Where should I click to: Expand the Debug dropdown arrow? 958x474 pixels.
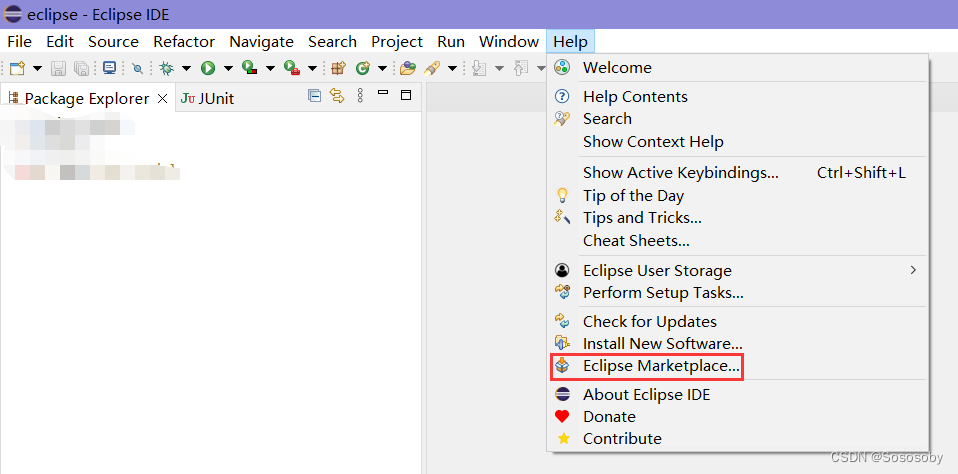(x=186, y=68)
